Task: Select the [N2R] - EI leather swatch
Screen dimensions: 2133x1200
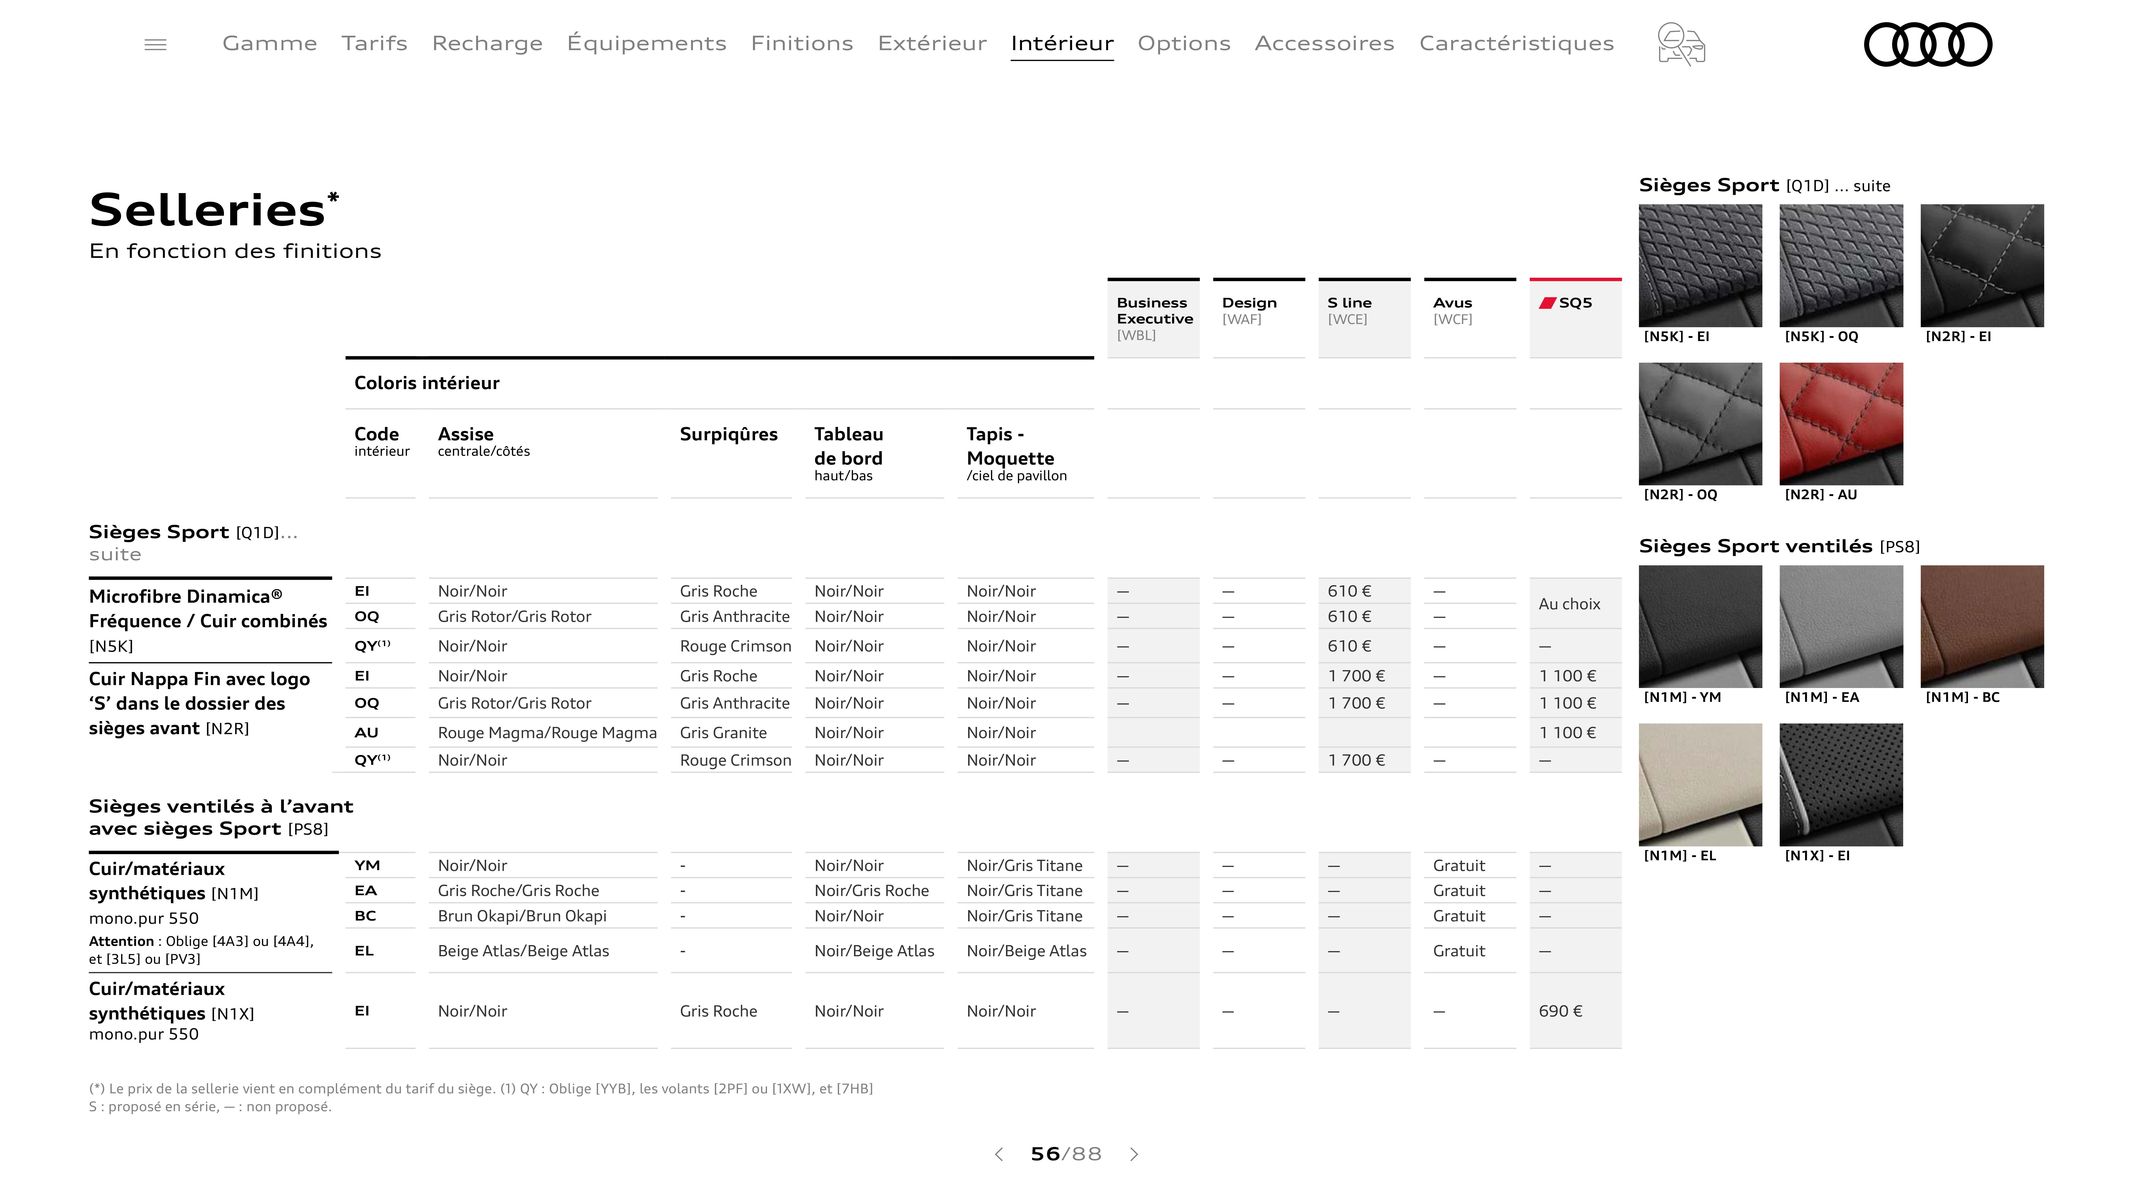Action: pyautogui.click(x=1982, y=266)
